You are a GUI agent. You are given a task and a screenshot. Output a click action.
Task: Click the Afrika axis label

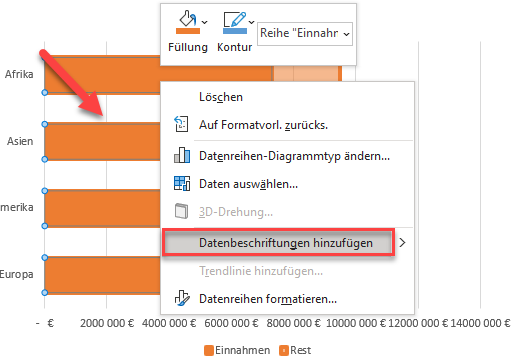pos(19,74)
